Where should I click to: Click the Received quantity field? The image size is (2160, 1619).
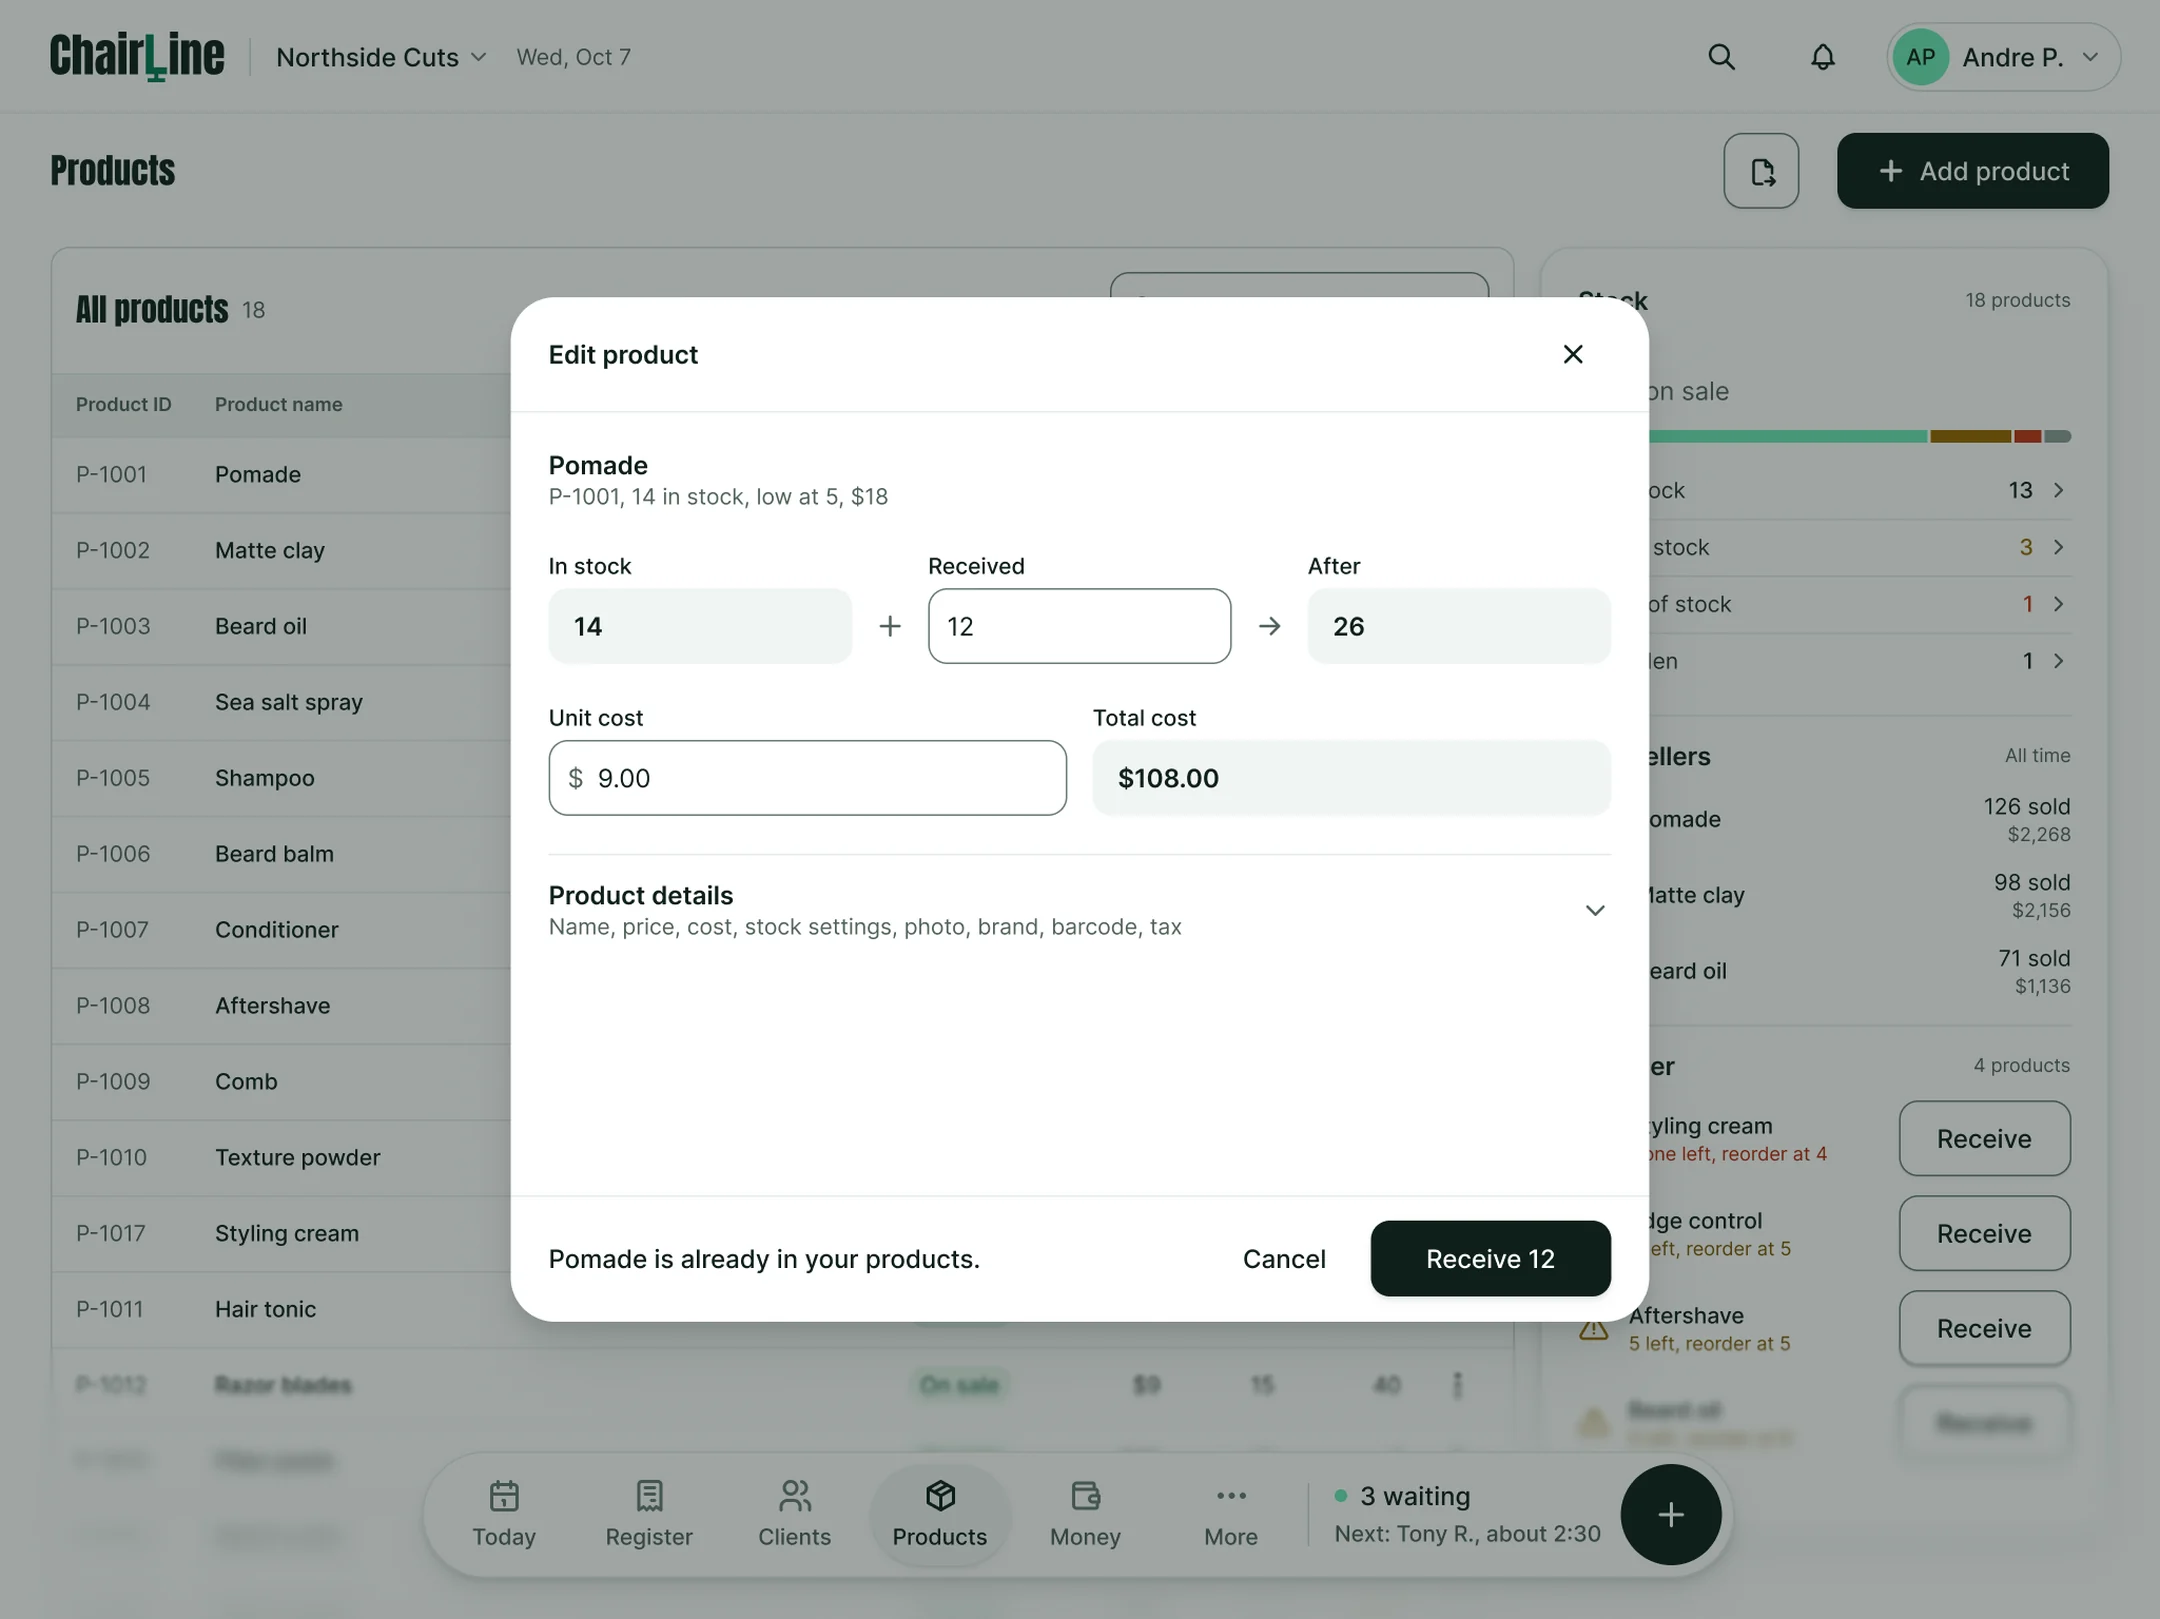[x=1079, y=626]
